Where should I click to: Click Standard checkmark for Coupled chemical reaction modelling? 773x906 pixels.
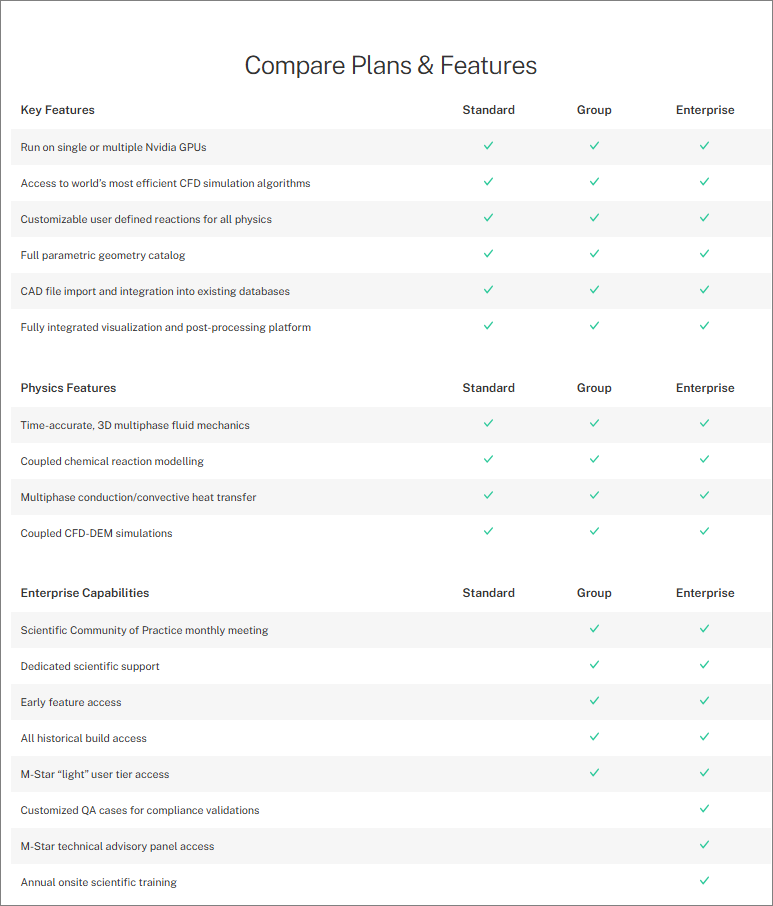(488, 459)
